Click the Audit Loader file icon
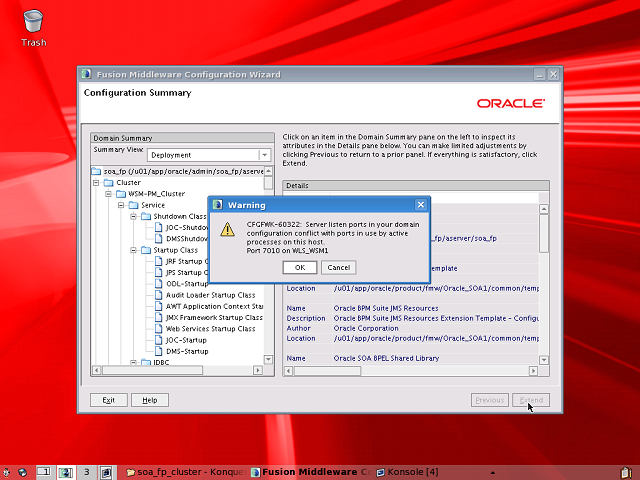The height and width of the screenshot is (480, 640). tap(158, 295)
